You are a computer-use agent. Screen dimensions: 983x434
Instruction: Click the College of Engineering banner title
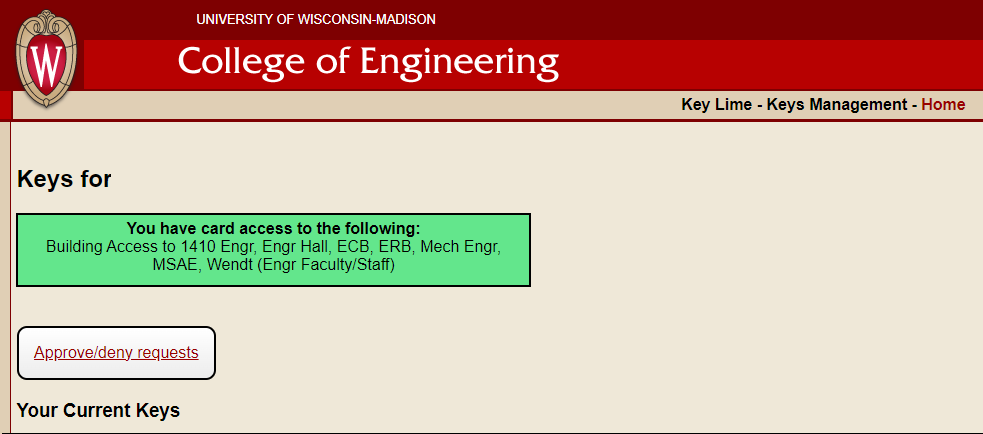(368, 63)
